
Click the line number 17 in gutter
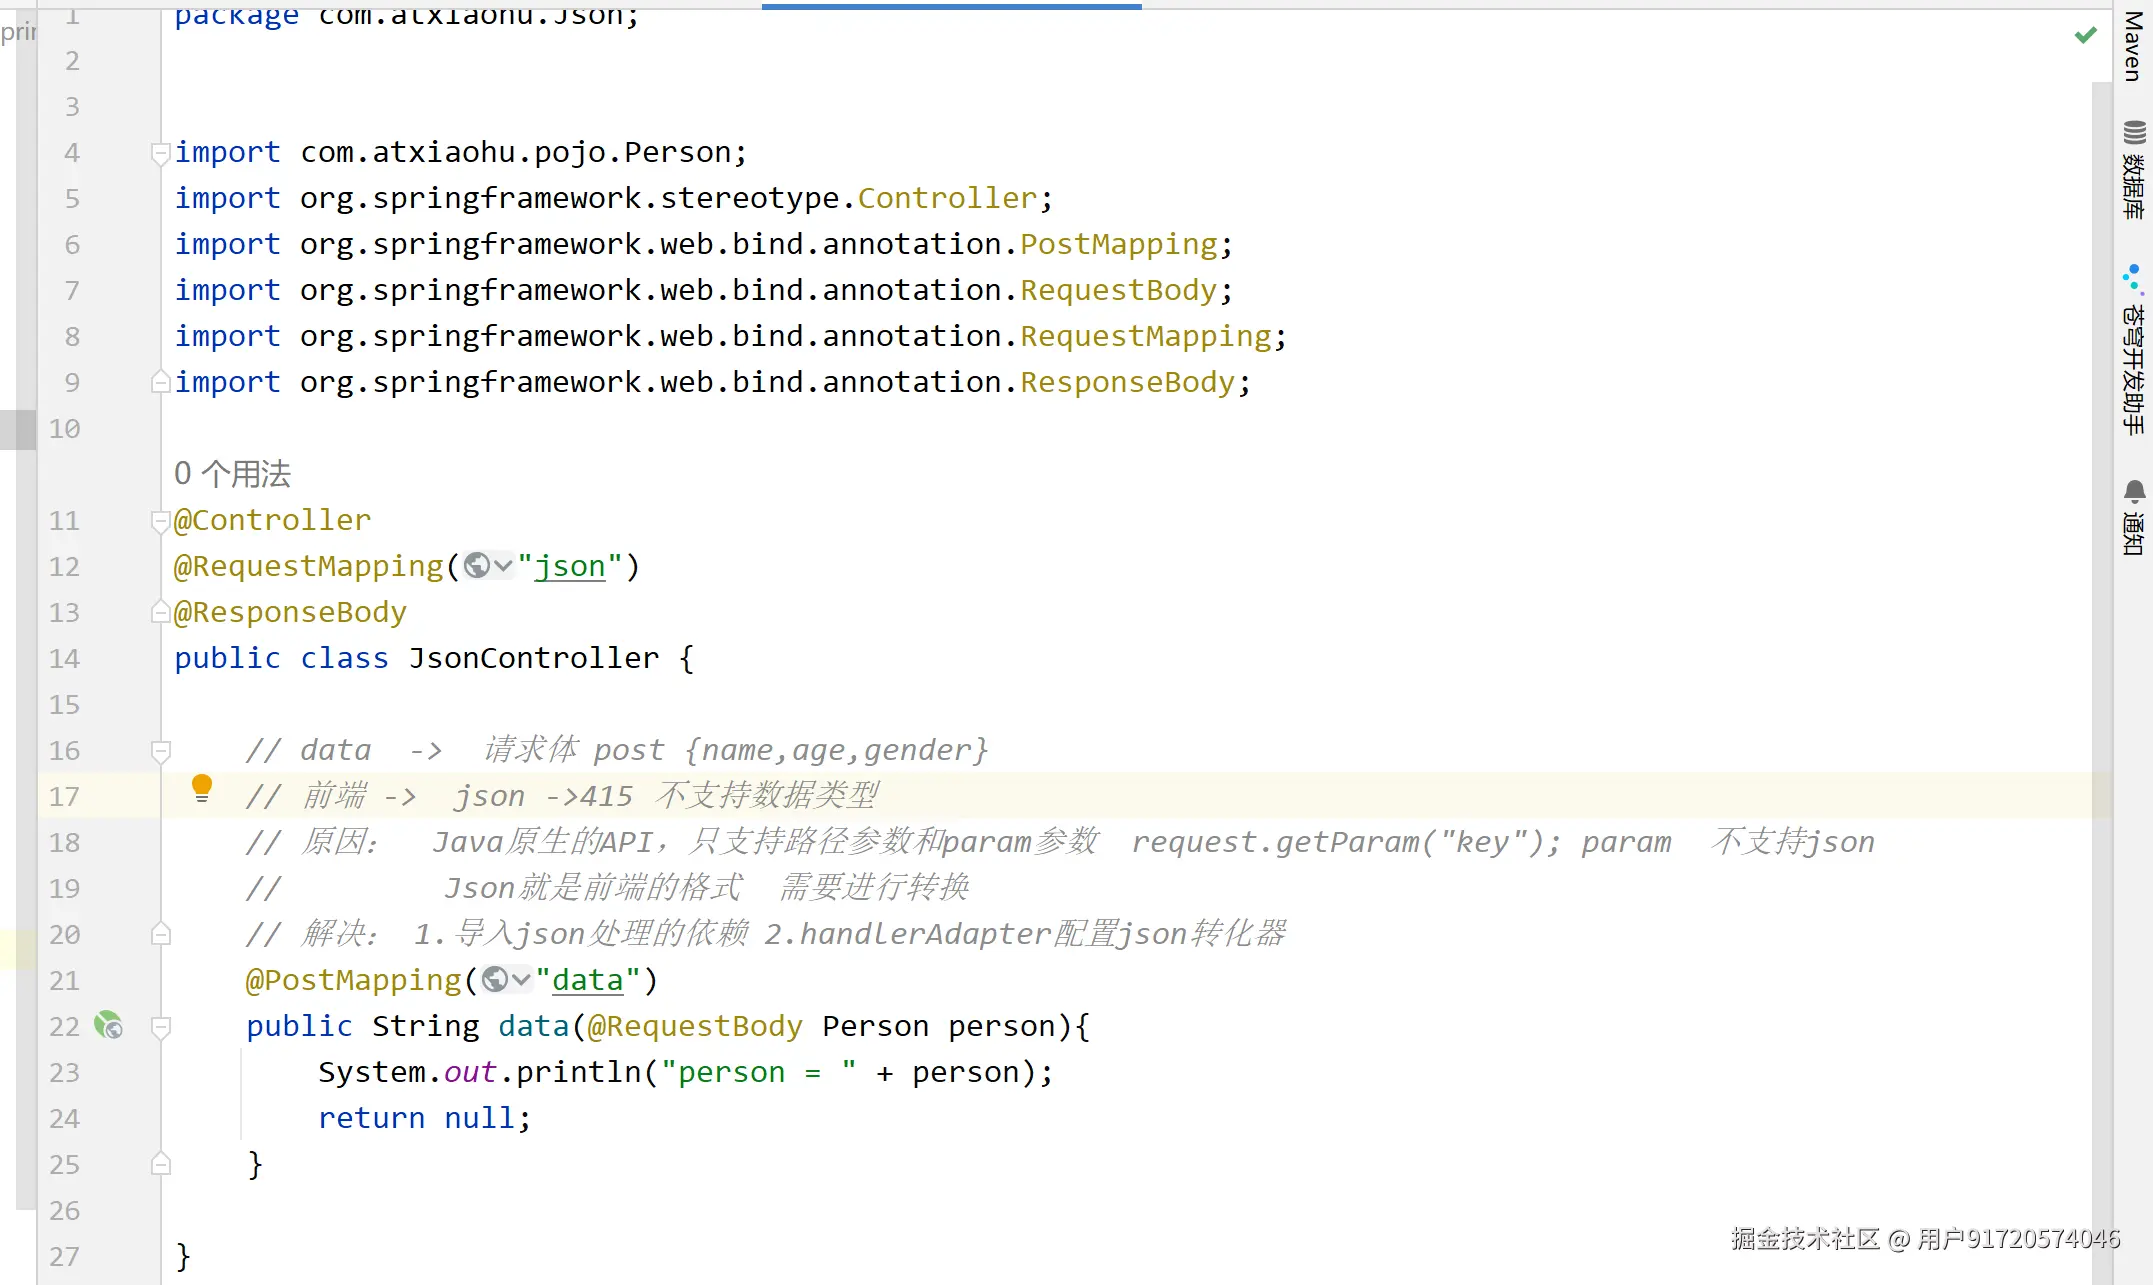64,797
